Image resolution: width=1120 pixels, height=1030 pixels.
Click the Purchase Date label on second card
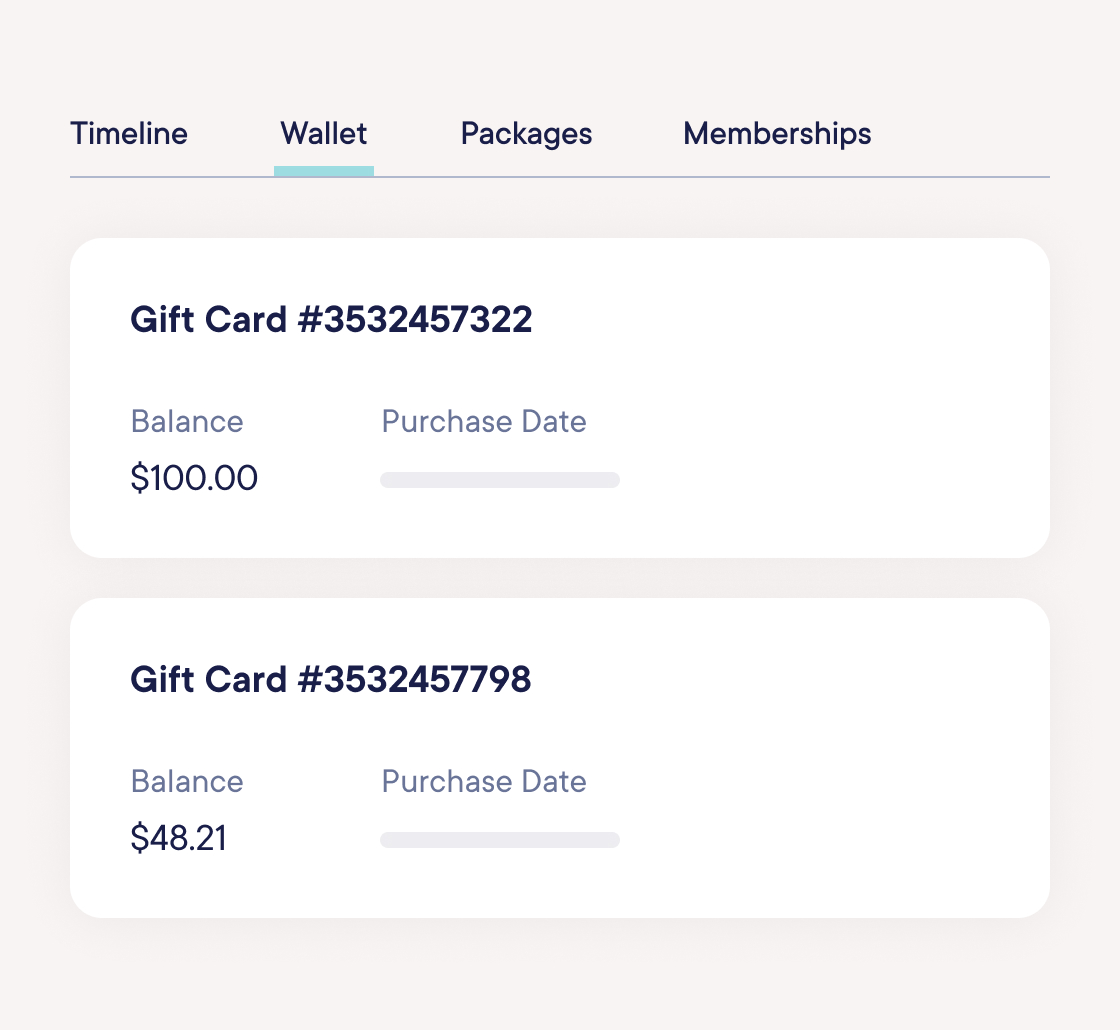pos(484,781)
